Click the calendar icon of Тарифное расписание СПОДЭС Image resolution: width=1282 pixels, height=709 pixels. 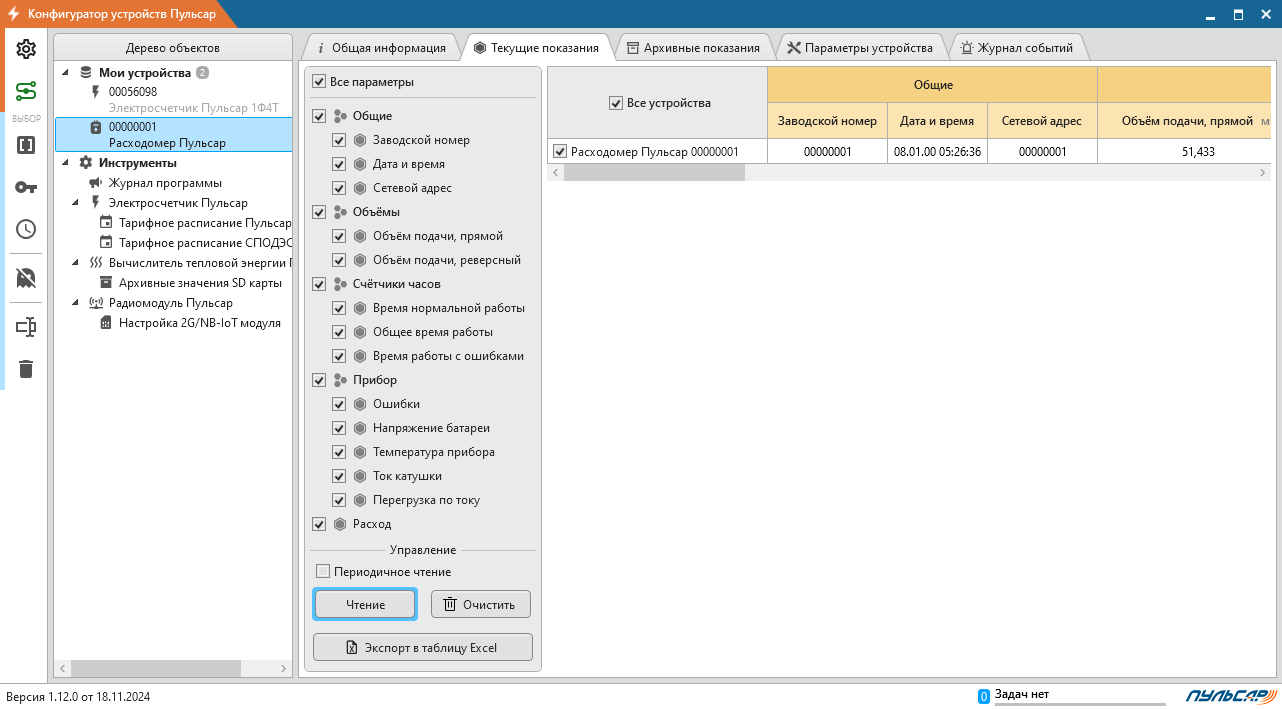pyautogui.click(x=106, y=243)
